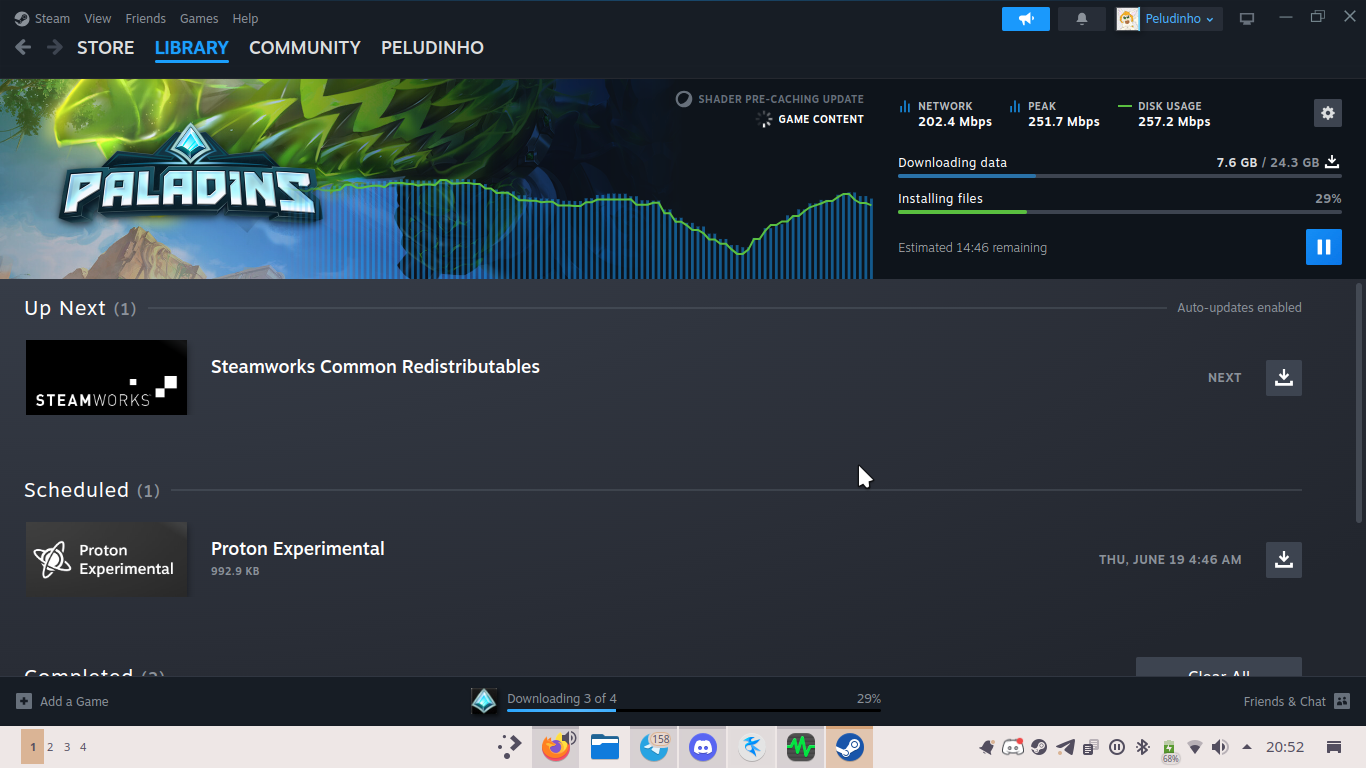This screenshot has height=768, width=1366.
Task: Open the announcements megaphone button
Action: (1026, 19)
